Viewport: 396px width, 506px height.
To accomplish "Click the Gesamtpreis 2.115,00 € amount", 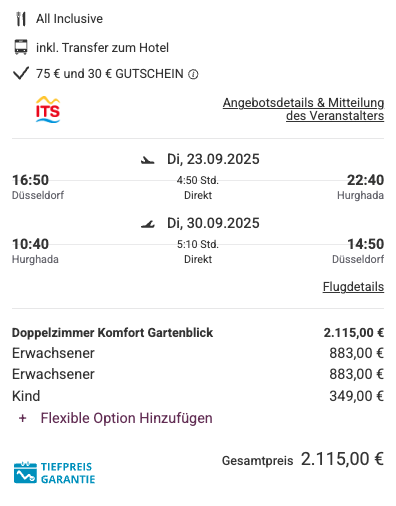I will (x=343, y=459).
